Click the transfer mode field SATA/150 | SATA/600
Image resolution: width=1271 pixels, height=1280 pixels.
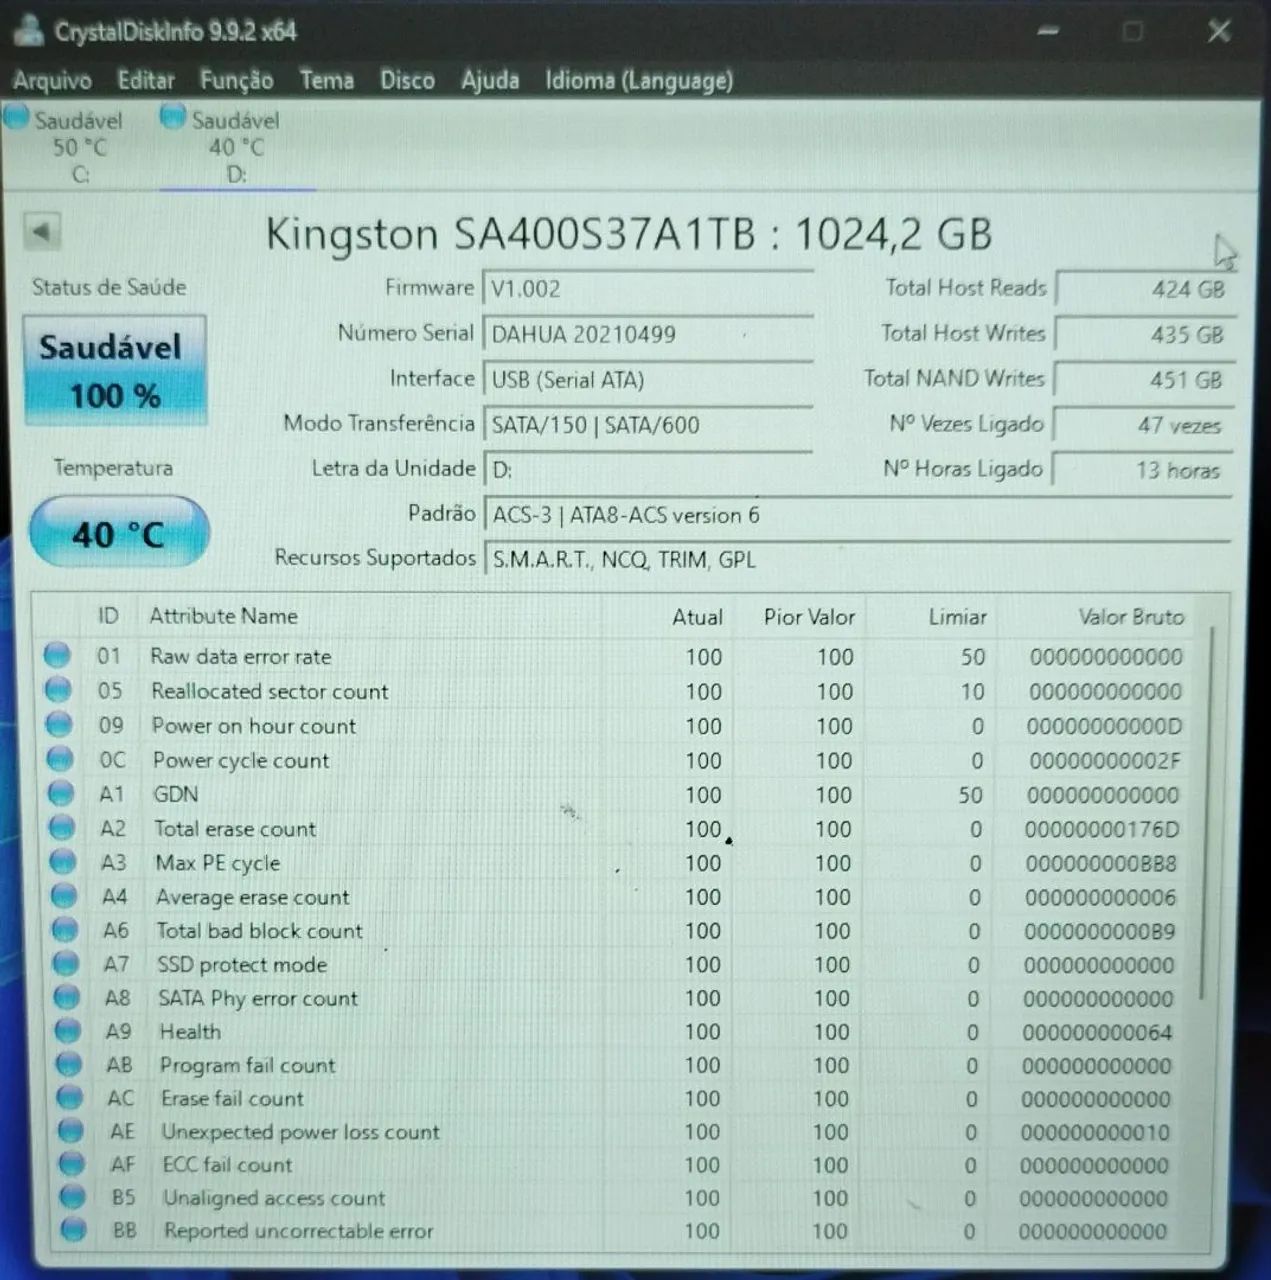(647, 425)
